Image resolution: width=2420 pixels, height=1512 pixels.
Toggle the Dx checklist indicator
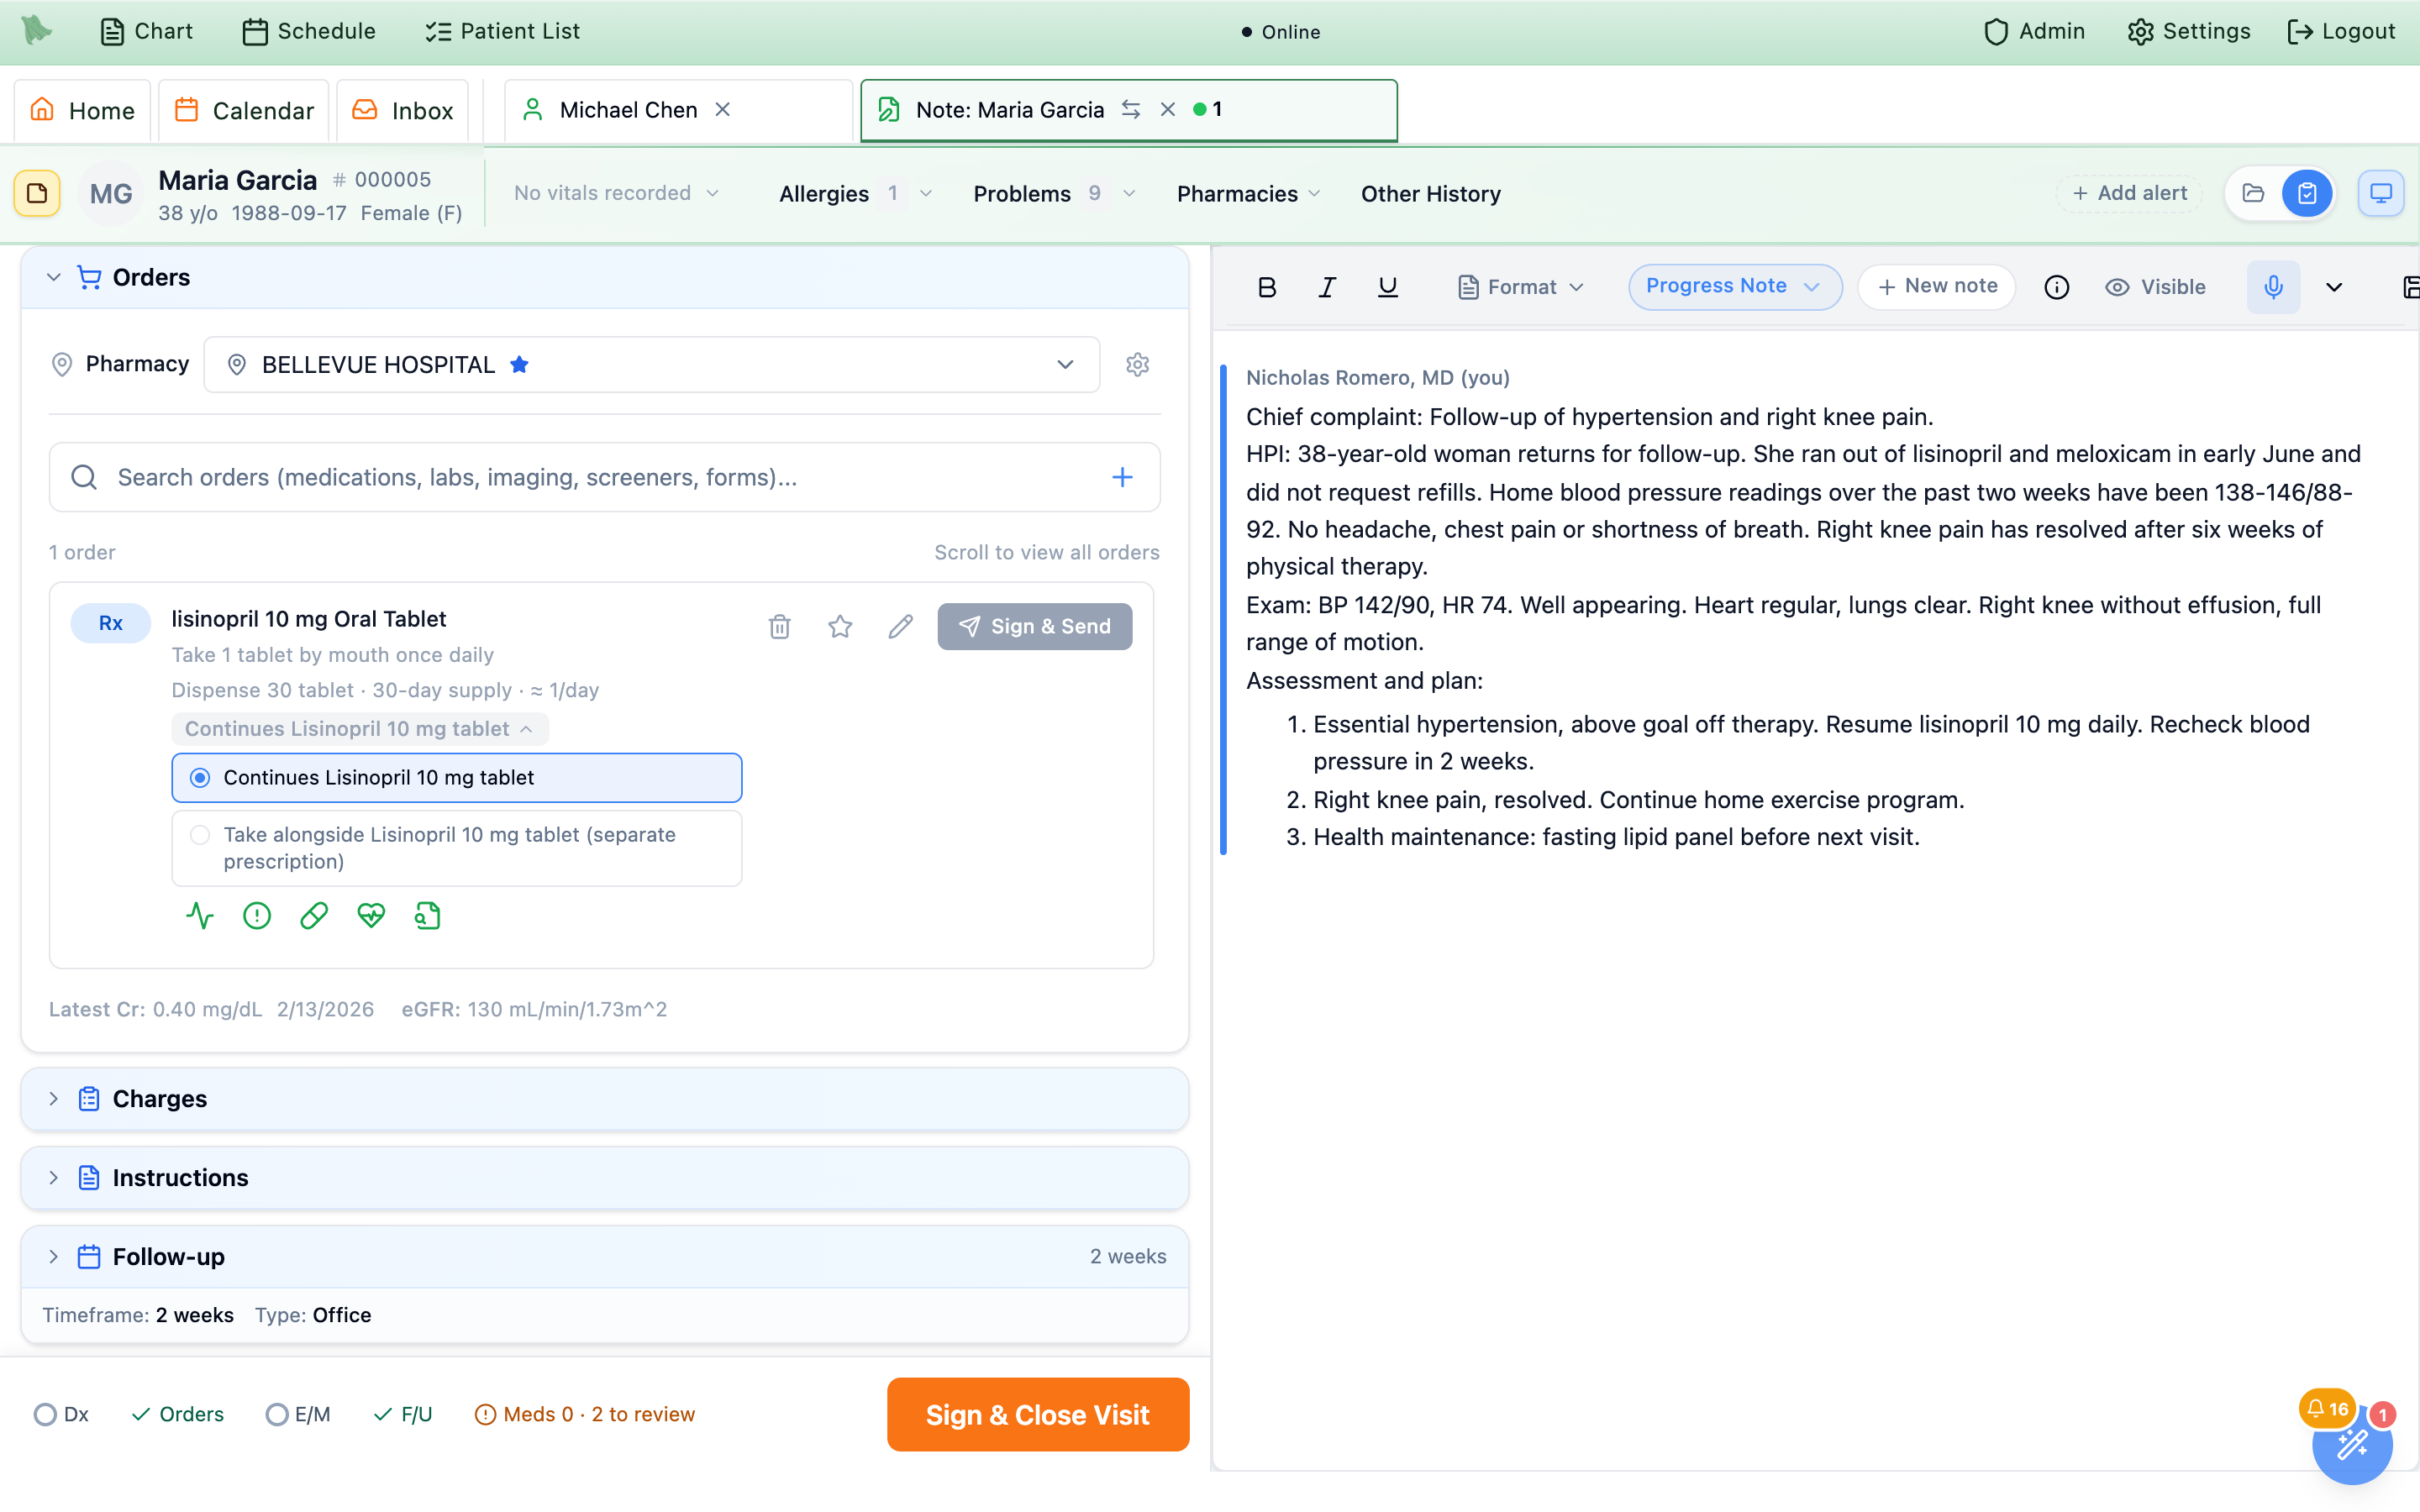coord(61,1414)
